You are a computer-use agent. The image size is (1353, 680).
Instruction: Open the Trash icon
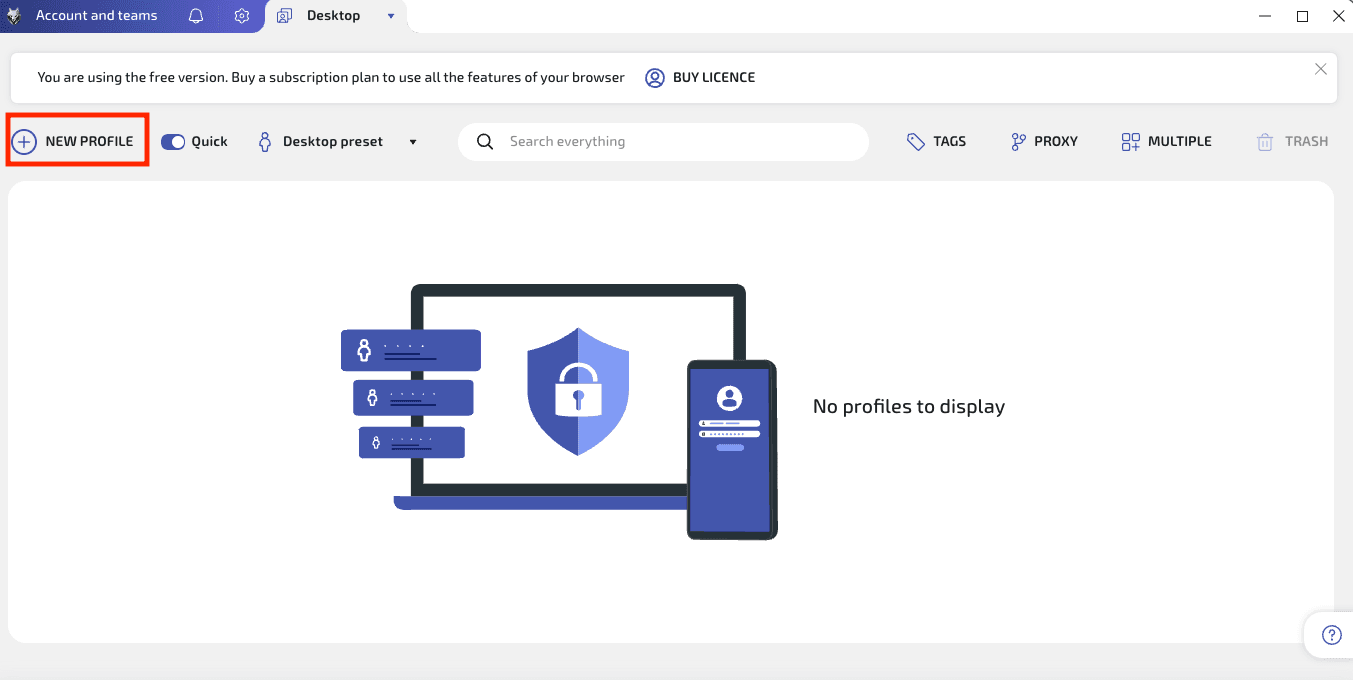pos(1262,141)
